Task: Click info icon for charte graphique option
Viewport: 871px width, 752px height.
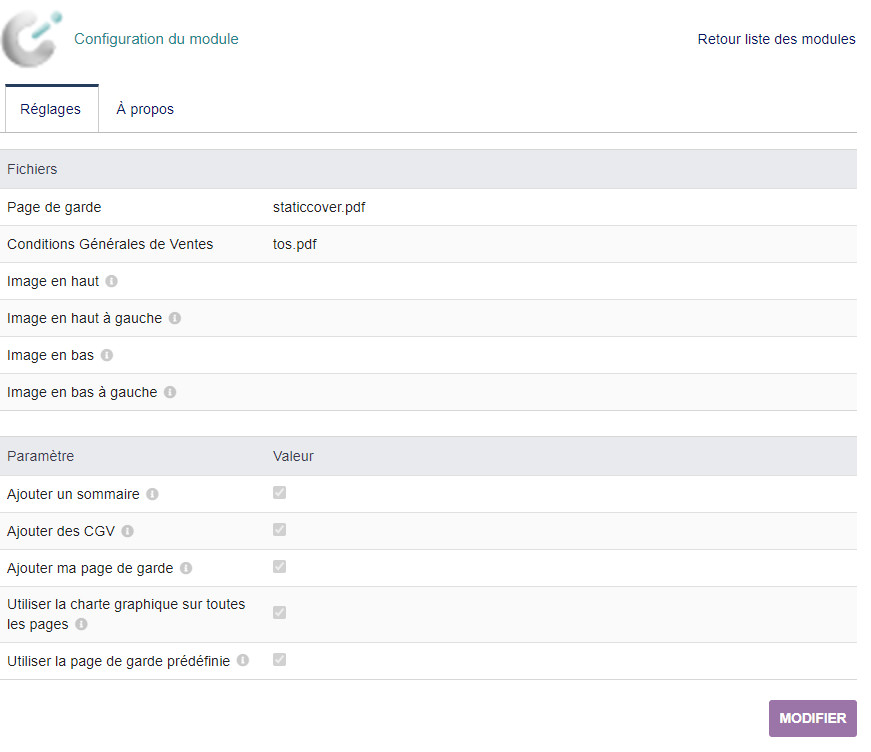Action: click(x=81, y=624)
